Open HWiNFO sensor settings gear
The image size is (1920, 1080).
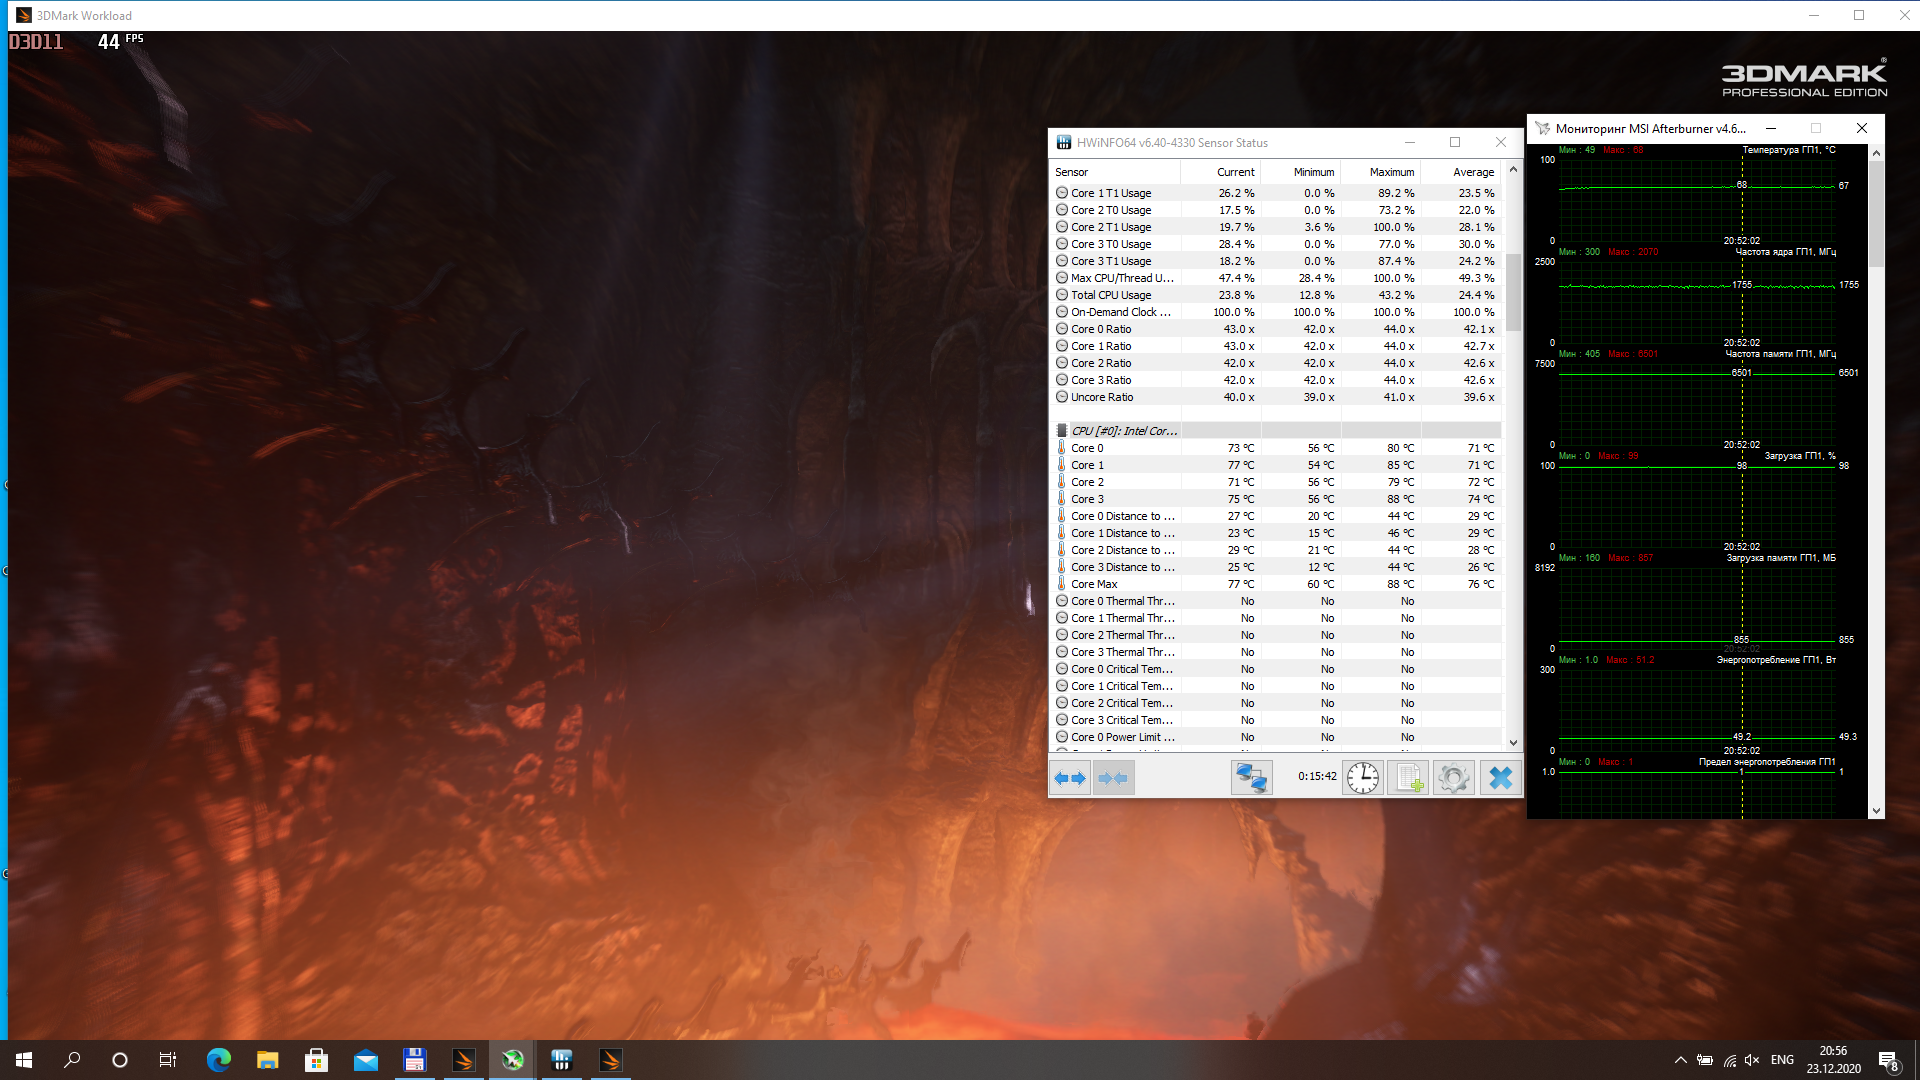point(1454,777)
